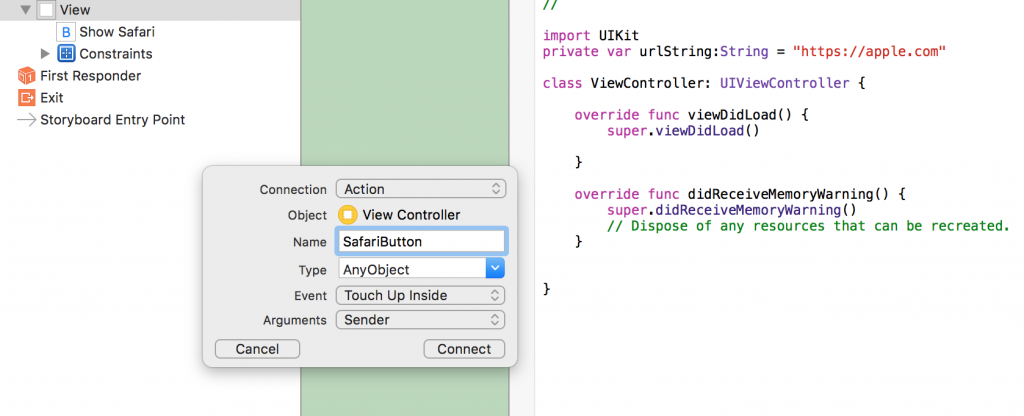The width and height of the screenshot is (1024, 416).
Task: Click the yellow View Controller object icon
Action: [348, 215]
